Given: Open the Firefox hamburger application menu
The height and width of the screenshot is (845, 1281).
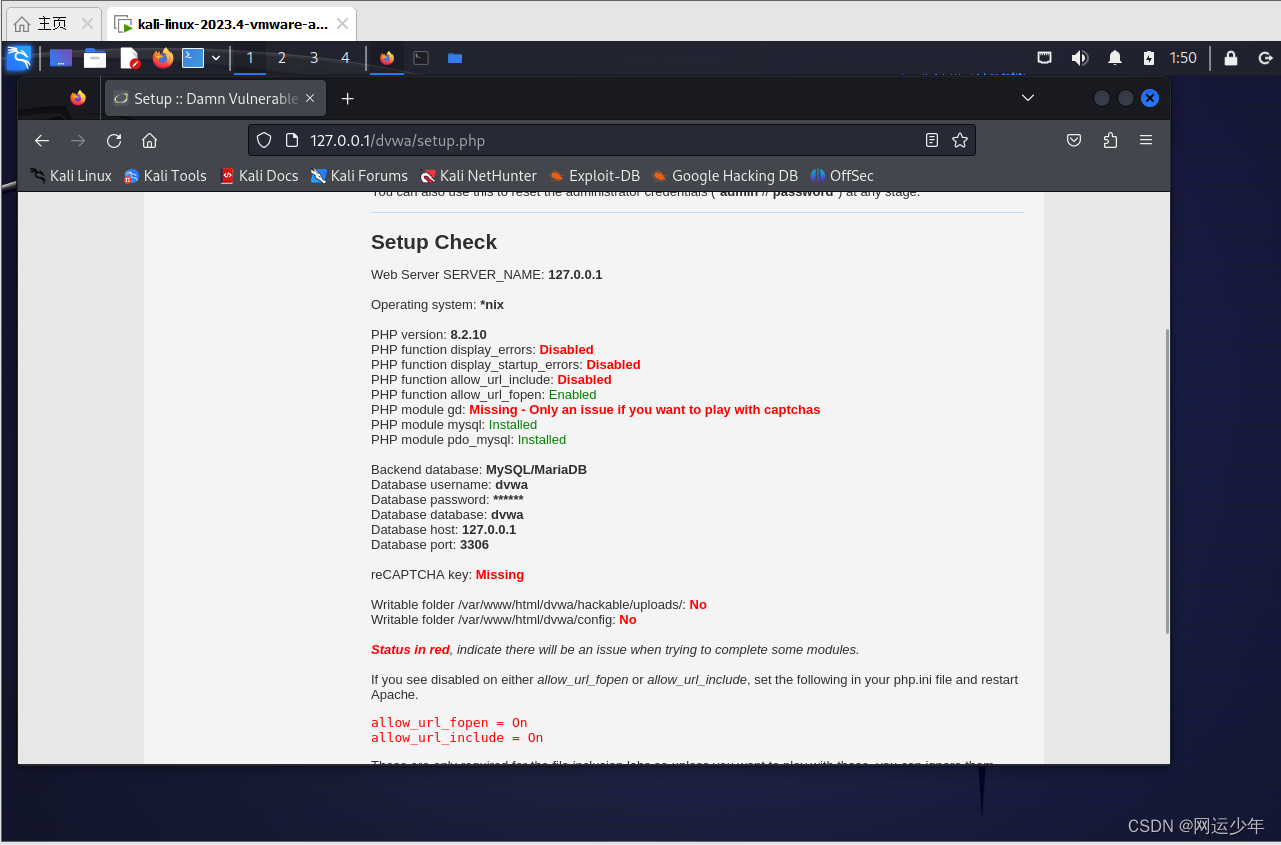Looking at the screenshot, I should coord(1146,140).
